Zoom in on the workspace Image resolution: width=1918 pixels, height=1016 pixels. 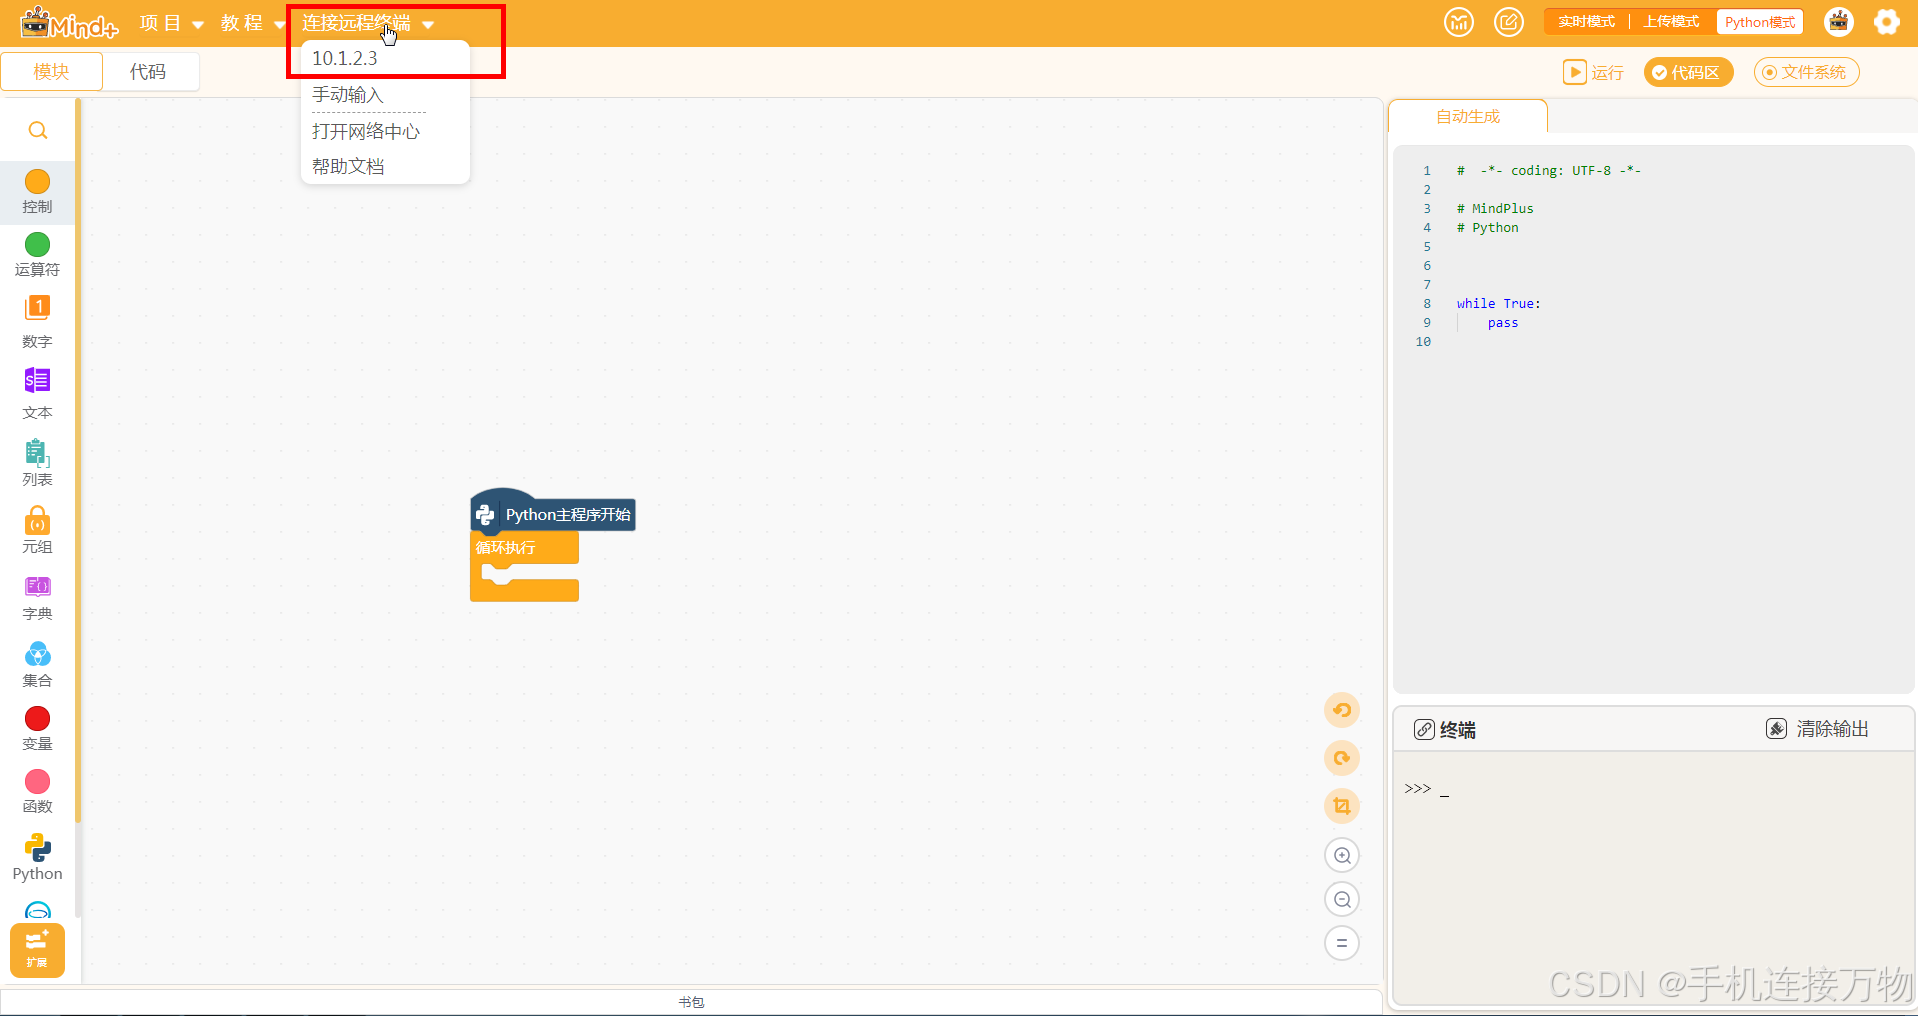pyautogui.click(x=1342, y=855)
